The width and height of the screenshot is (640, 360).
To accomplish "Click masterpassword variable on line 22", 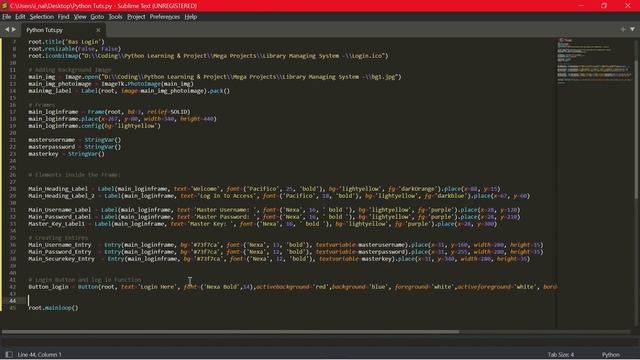I will (x=51, y=147).
